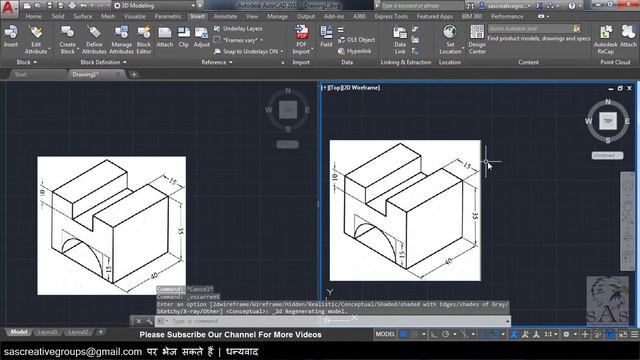Click the Model layout tab
The image size is (640, 360).
(x=19, y=332)
